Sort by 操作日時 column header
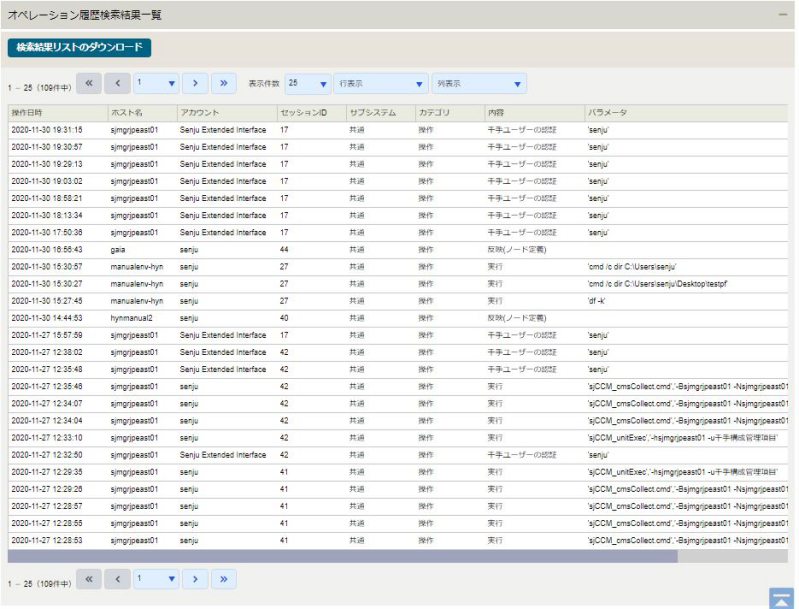 pos(58,113)
